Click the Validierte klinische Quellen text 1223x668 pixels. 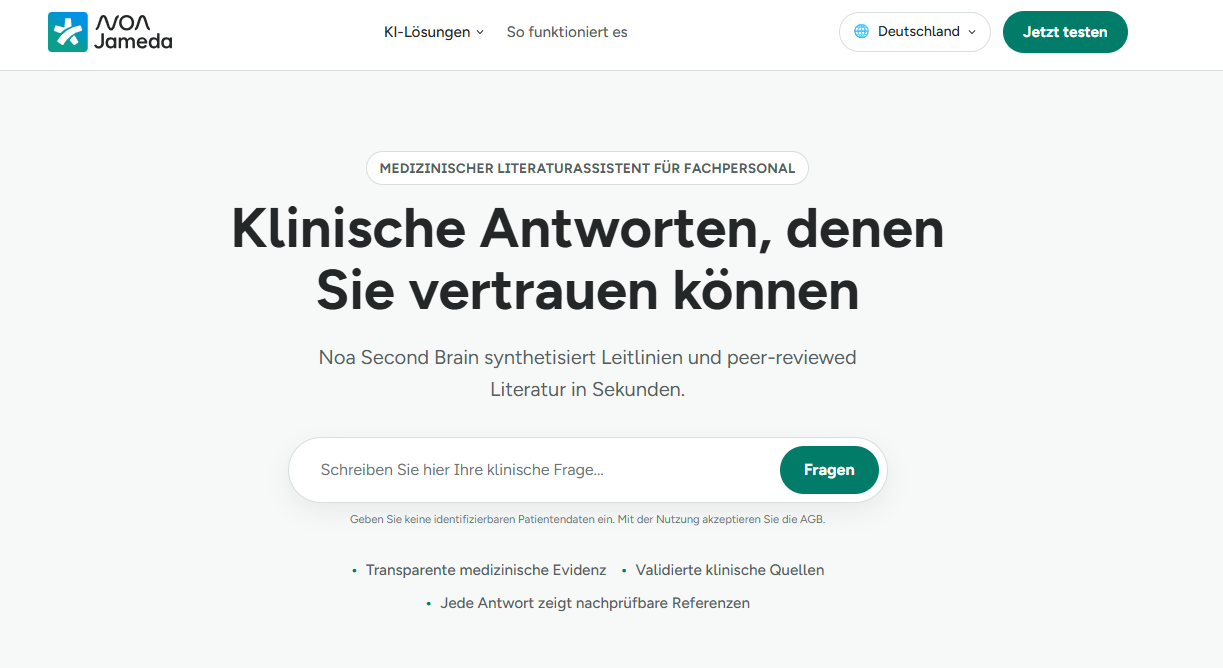coord(730,570)
